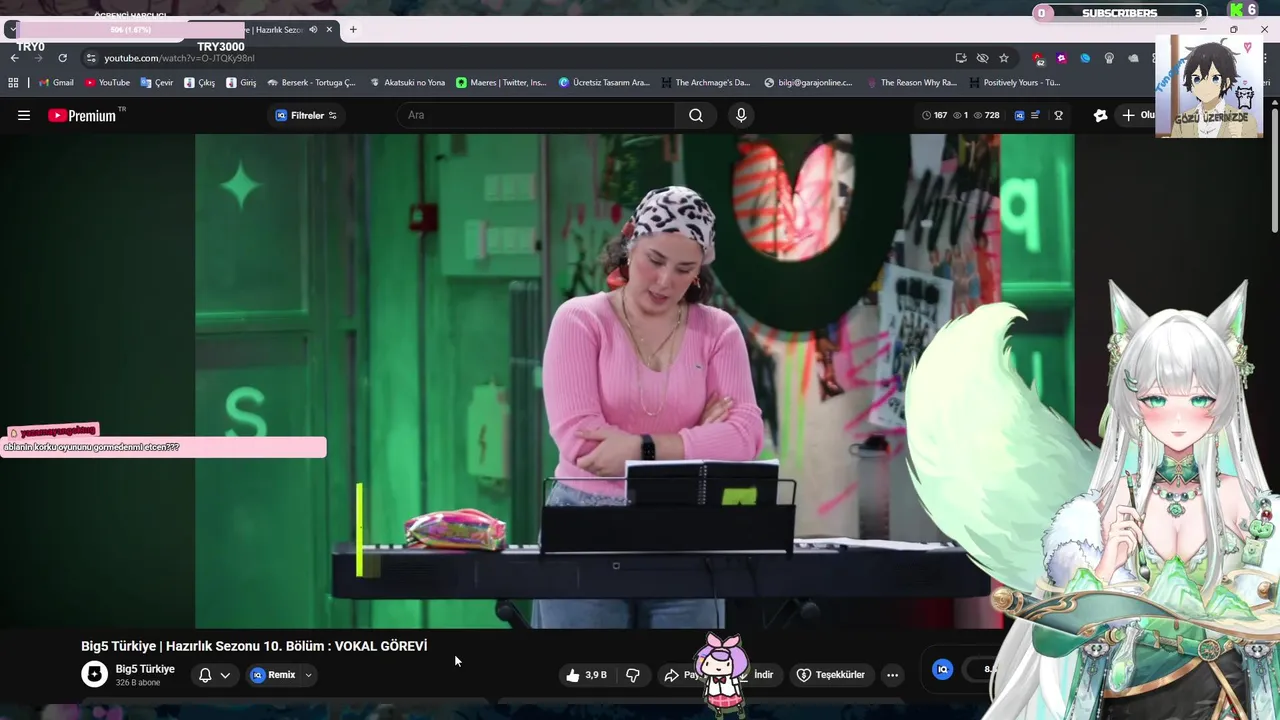Image resolution: width=1280 pixels, height=720 pixels.
Task: Click the Oluştur create button
Action: [x=1138, y=115]
